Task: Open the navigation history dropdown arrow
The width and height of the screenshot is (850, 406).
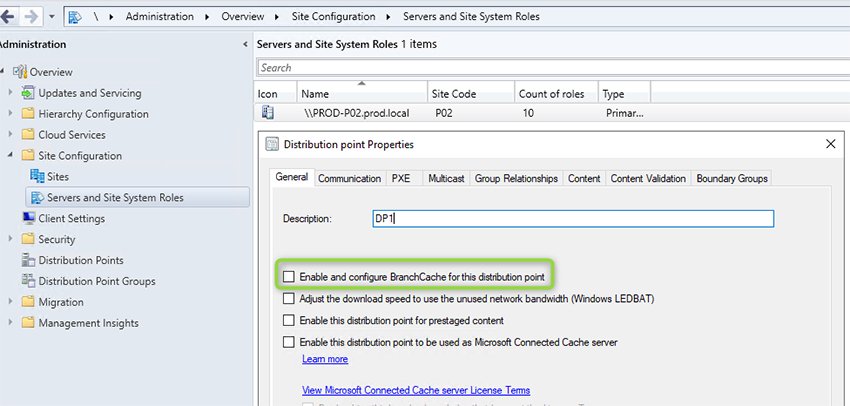Action: coord(52,17)
